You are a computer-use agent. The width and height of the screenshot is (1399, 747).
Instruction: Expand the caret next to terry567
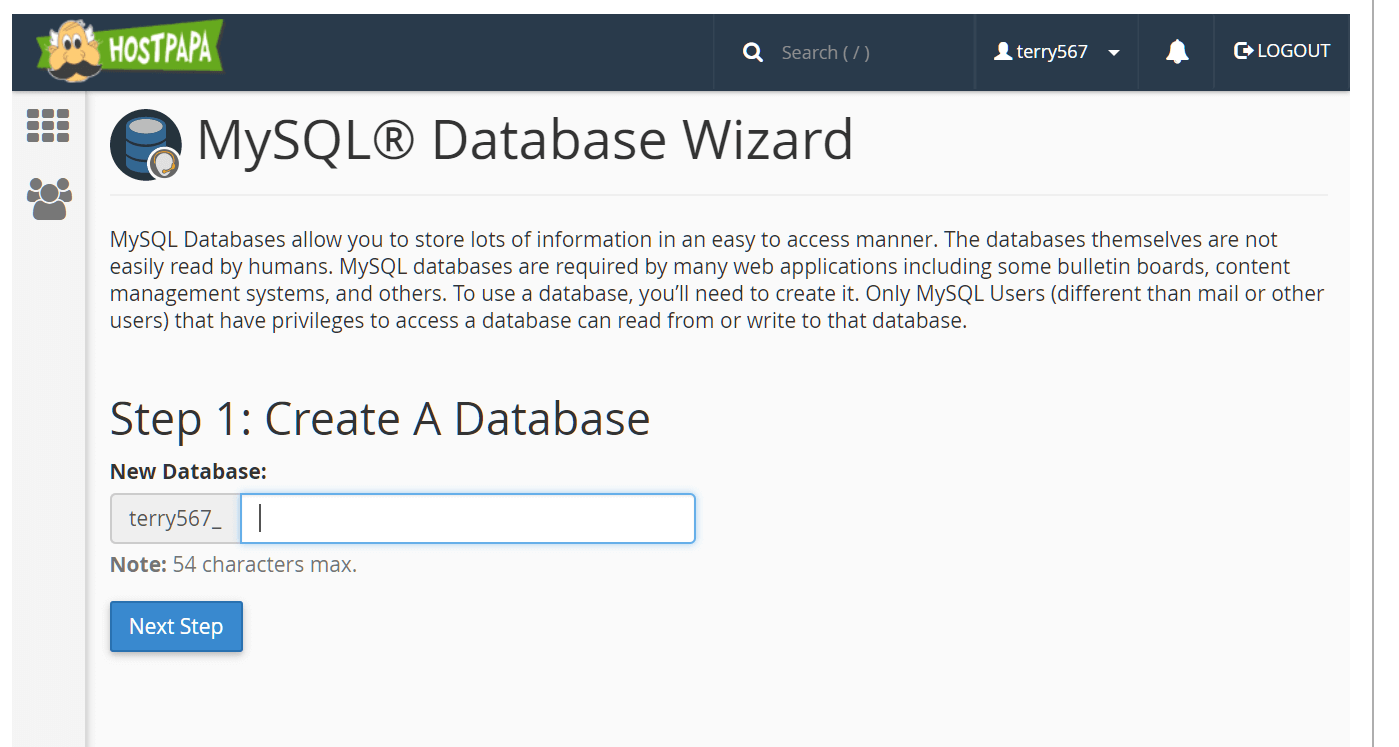1114,53
